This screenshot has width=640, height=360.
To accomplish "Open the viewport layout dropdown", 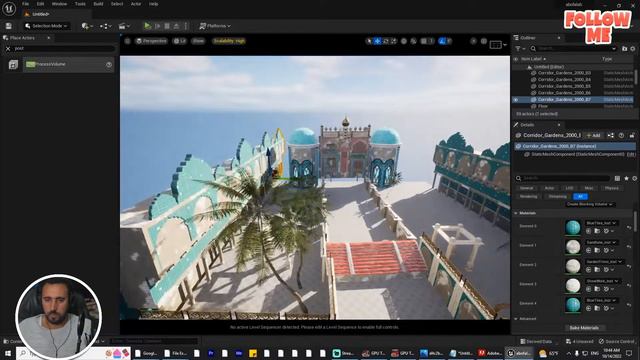I will click(498, 44).
